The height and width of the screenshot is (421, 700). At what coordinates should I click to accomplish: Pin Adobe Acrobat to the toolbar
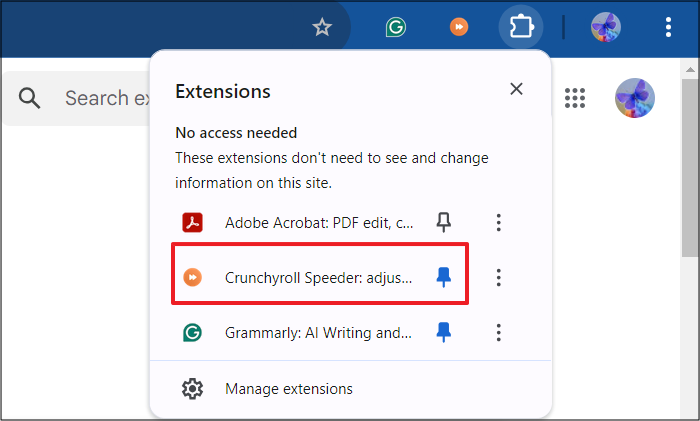point(444,222)
